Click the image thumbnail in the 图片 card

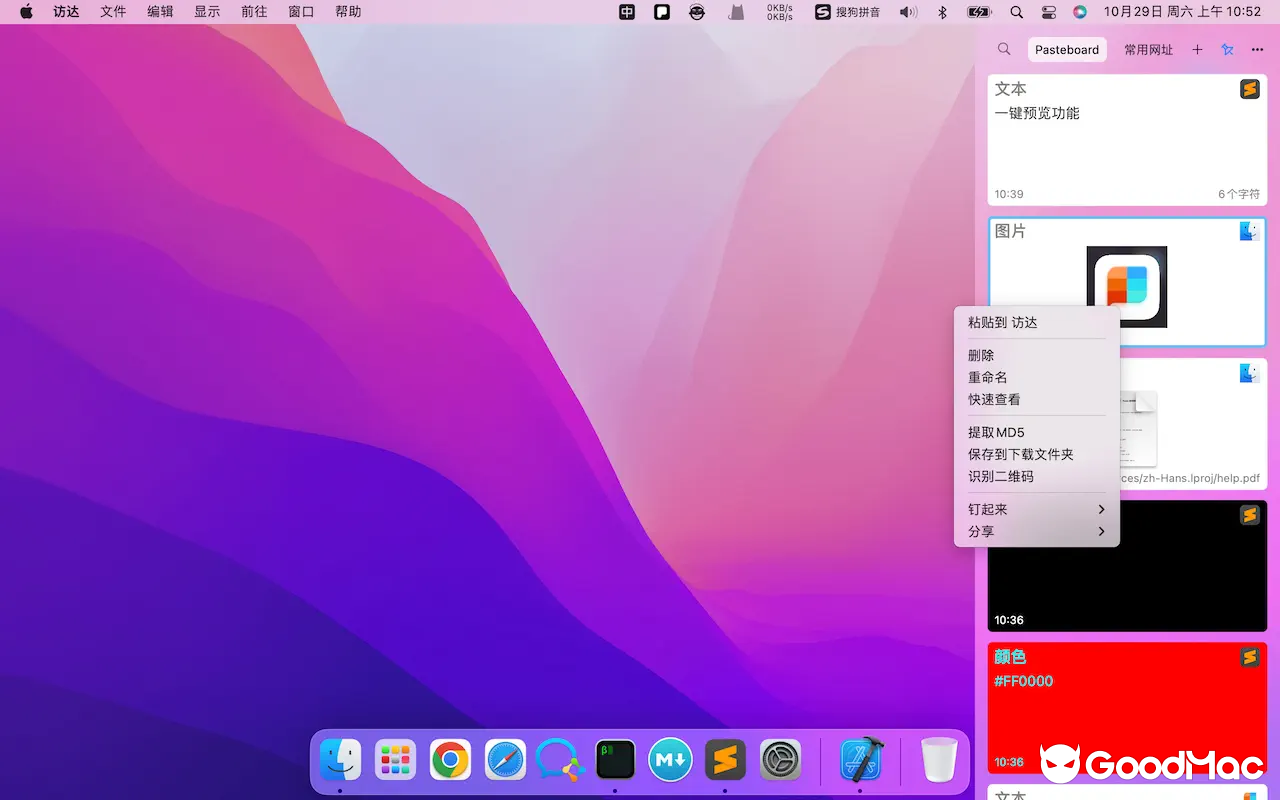click(1127, 285)
